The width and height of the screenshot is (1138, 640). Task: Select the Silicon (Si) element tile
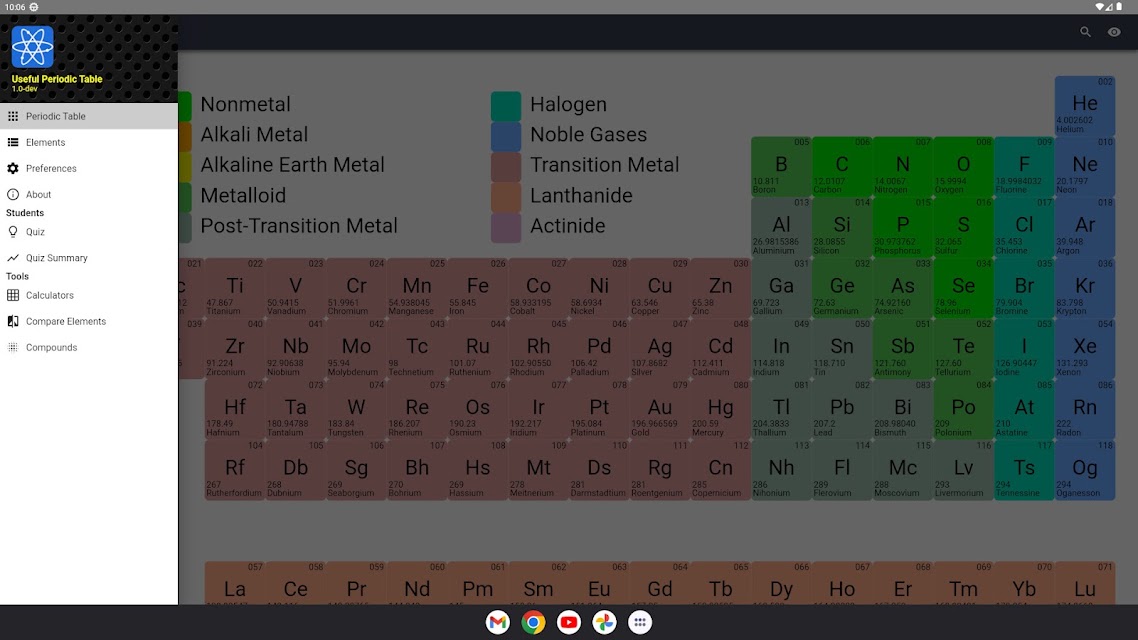tap(842, 227)
